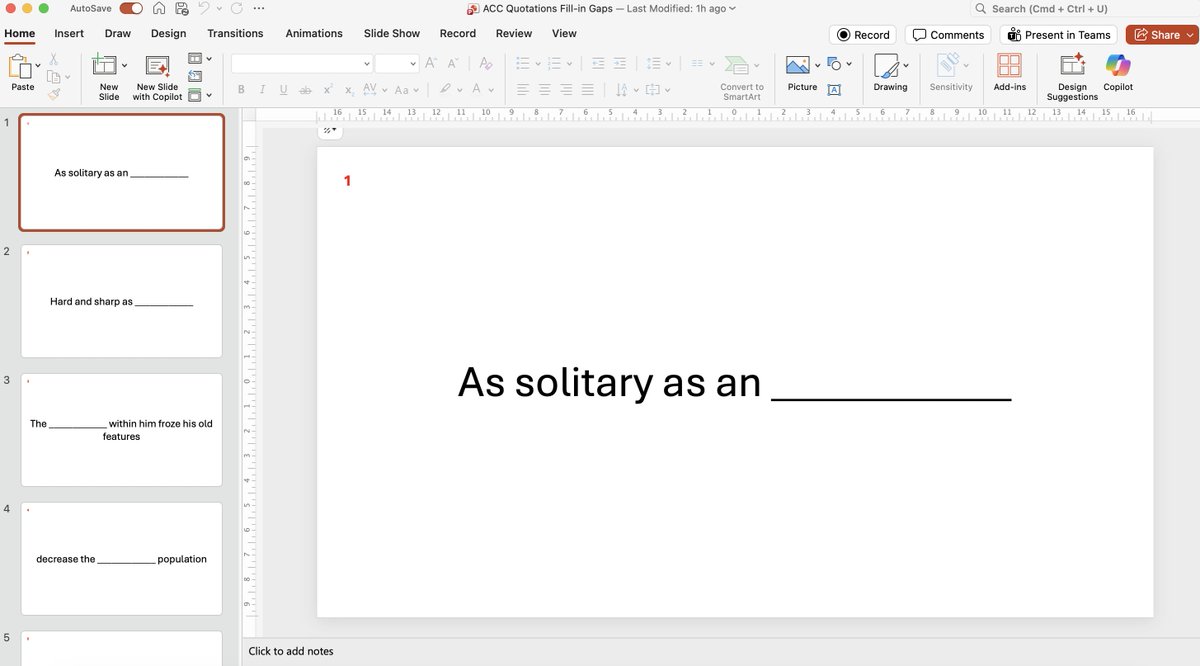Click the Paste clipboard icon

click(19, 67)
